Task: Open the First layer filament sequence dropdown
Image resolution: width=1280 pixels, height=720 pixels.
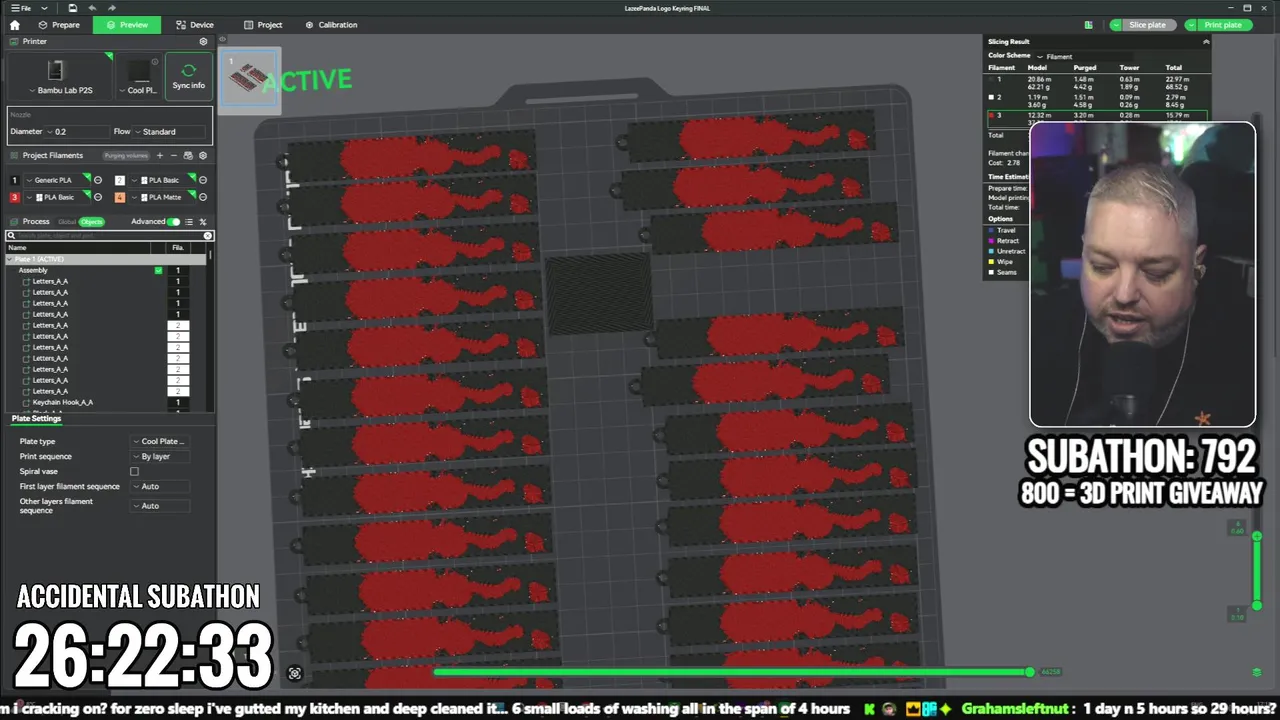Action: click(x=160, y=486)
